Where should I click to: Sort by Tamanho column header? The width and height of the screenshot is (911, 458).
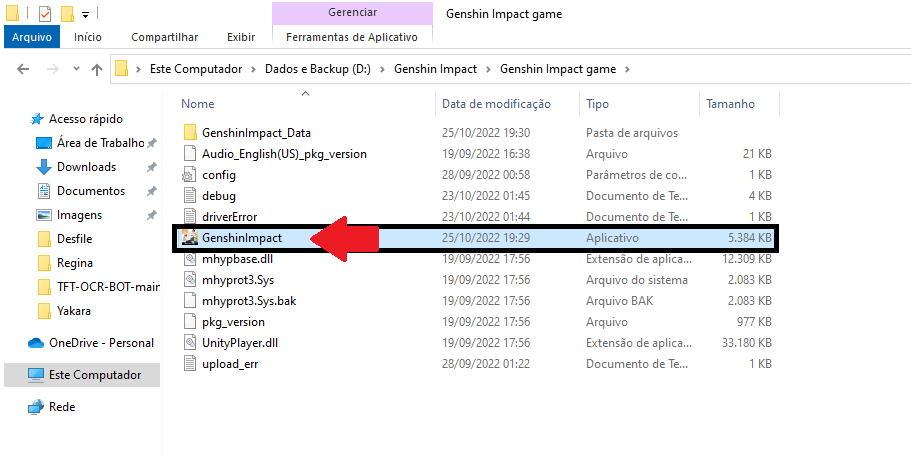point(730,104)
